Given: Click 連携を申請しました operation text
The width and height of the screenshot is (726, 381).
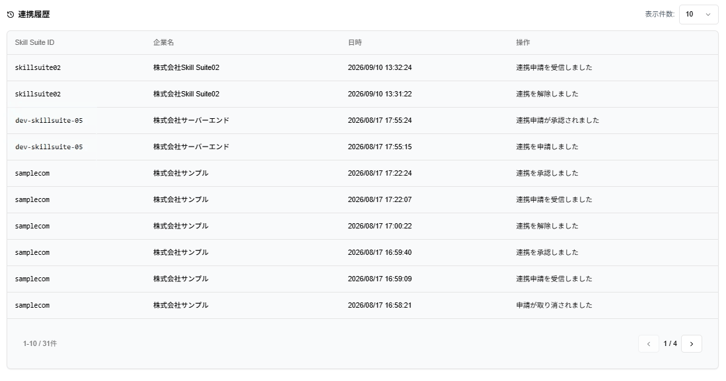Looking at the screenshot, I should (x=547, y=147).
